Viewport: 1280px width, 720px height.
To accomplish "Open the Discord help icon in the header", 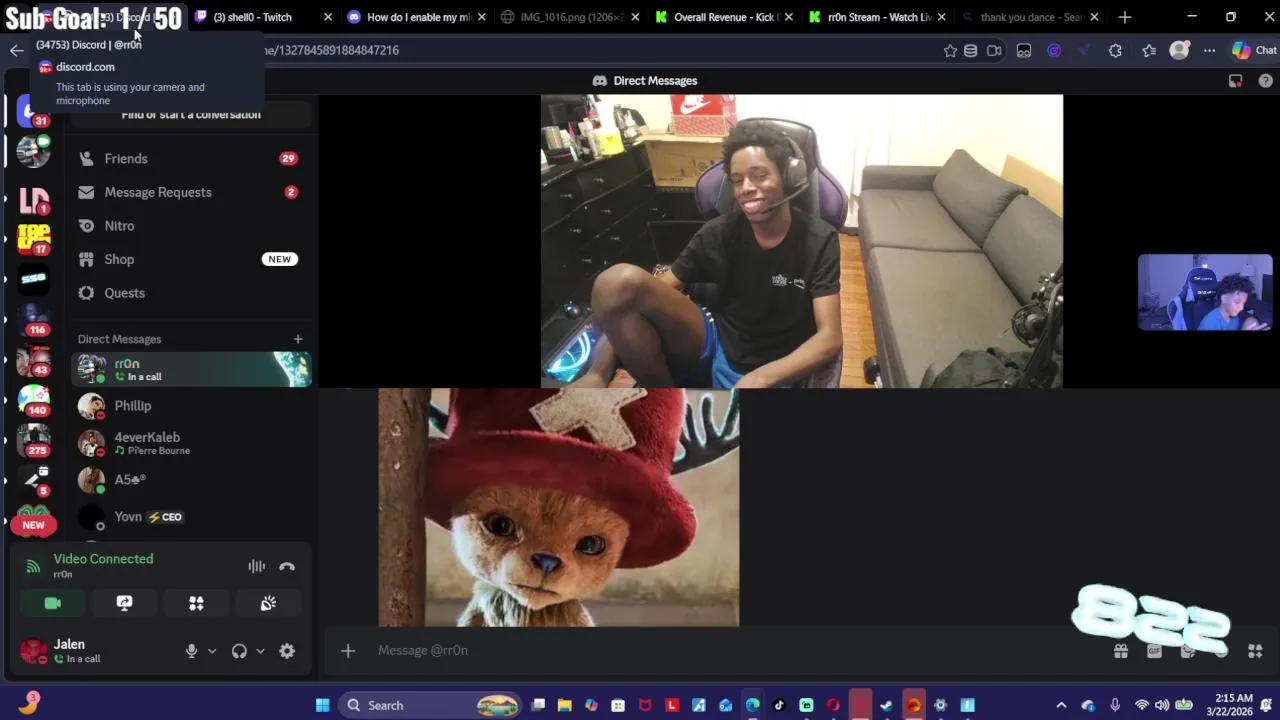I will 1265,81.
